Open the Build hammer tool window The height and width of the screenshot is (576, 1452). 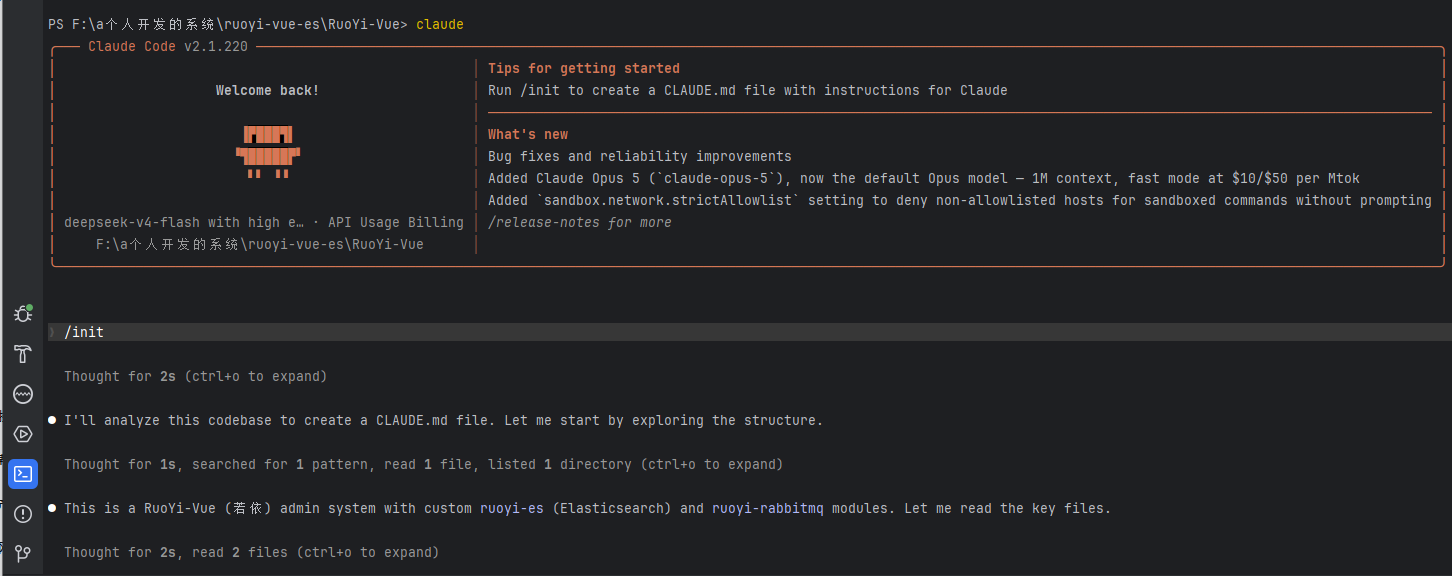click(22, 354)
